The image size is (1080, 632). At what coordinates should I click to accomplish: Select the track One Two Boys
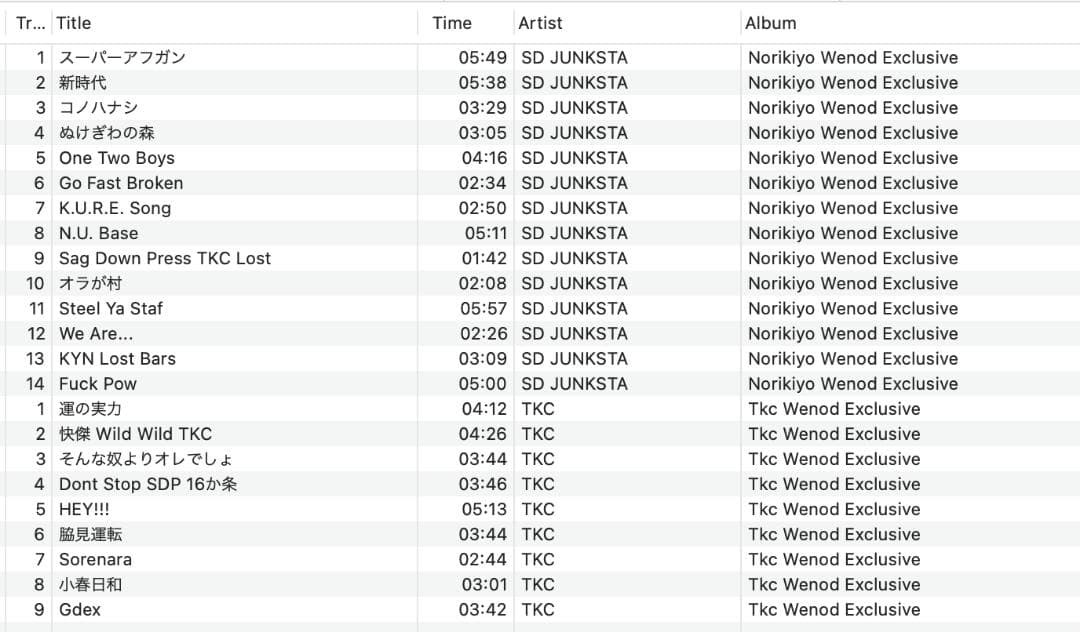pos(116,158)
